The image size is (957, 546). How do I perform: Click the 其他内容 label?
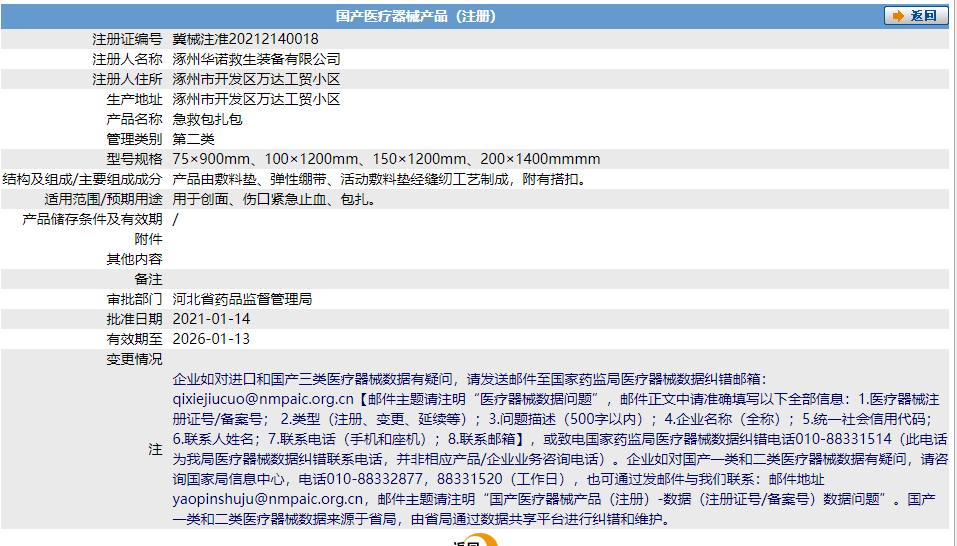[x=134, y=259]
